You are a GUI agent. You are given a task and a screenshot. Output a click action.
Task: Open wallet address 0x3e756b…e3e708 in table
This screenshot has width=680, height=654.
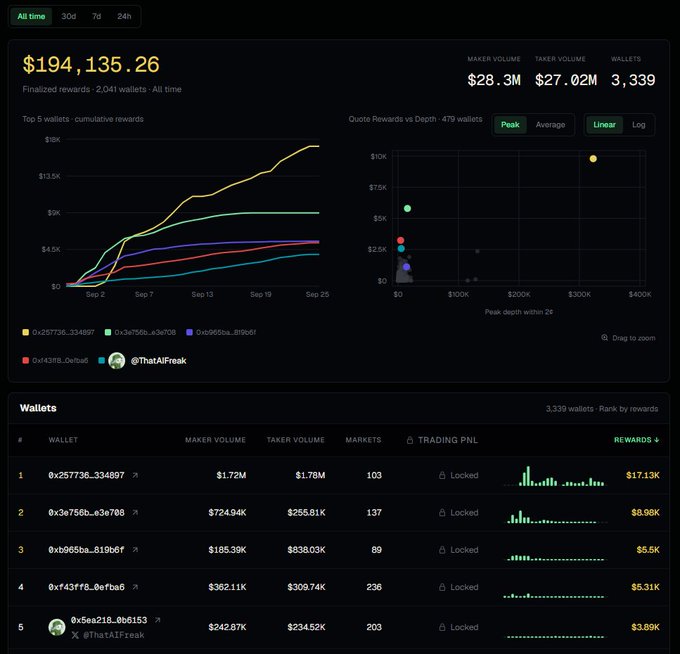click(86, 513)
